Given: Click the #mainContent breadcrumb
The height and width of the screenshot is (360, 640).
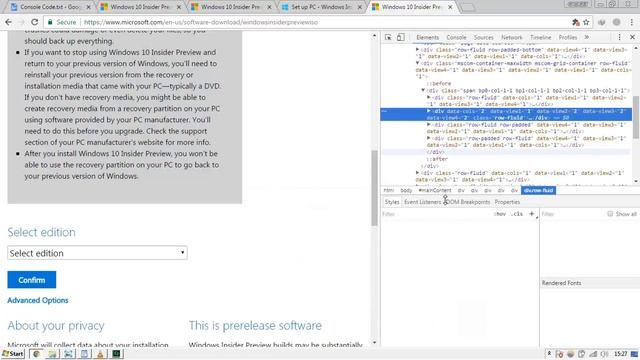Looking at the screenshot, I should point(435,190).
